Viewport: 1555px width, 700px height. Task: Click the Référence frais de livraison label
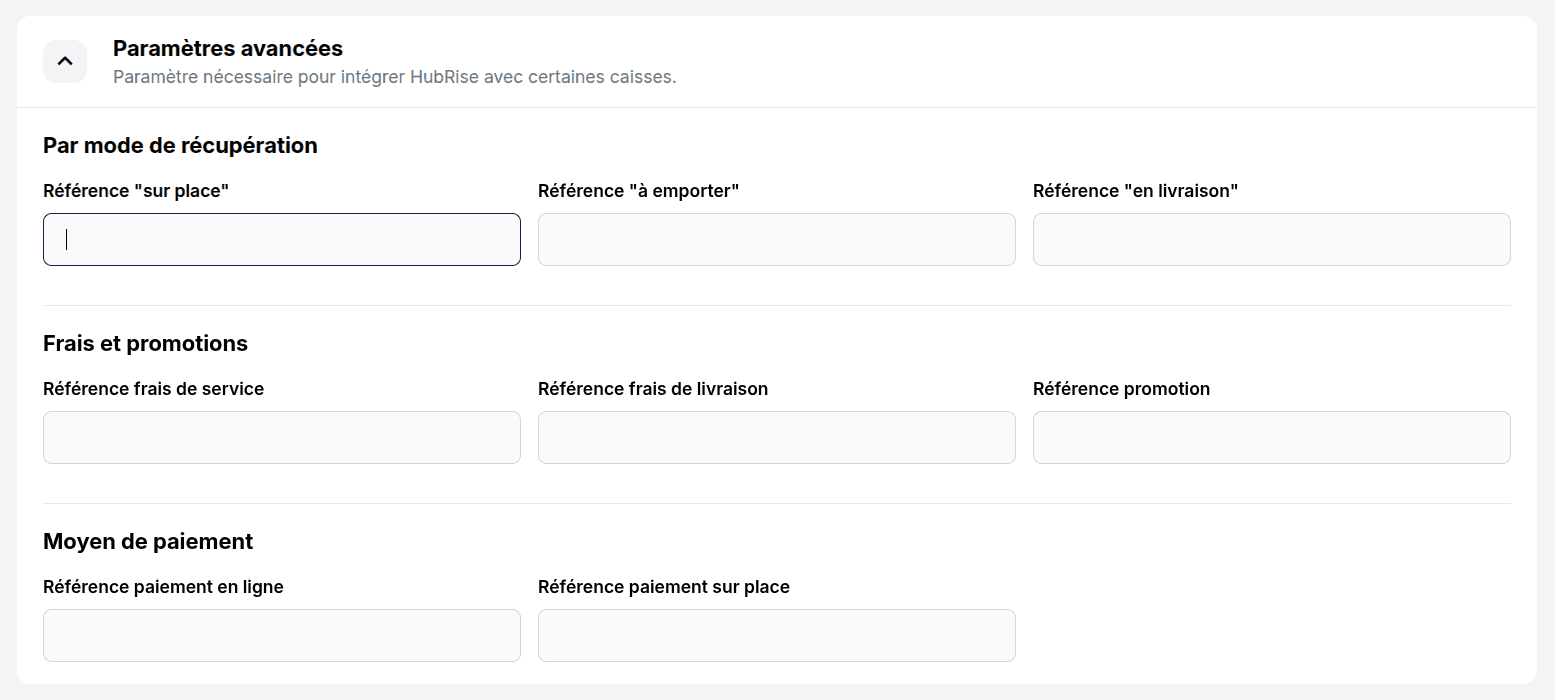[x=653, y=389]
